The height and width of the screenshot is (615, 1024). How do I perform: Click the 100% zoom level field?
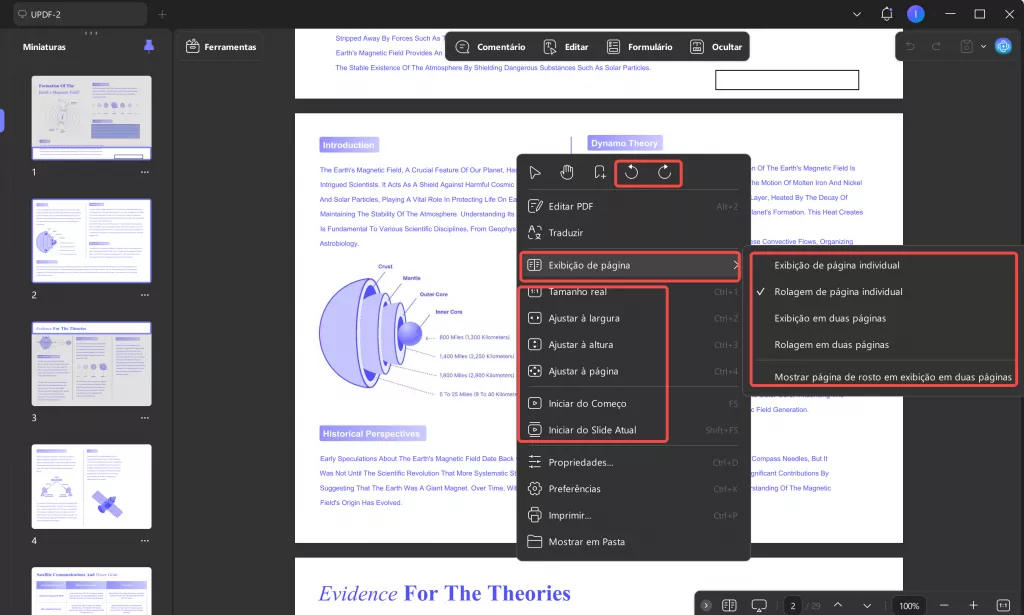click(909, 606)
